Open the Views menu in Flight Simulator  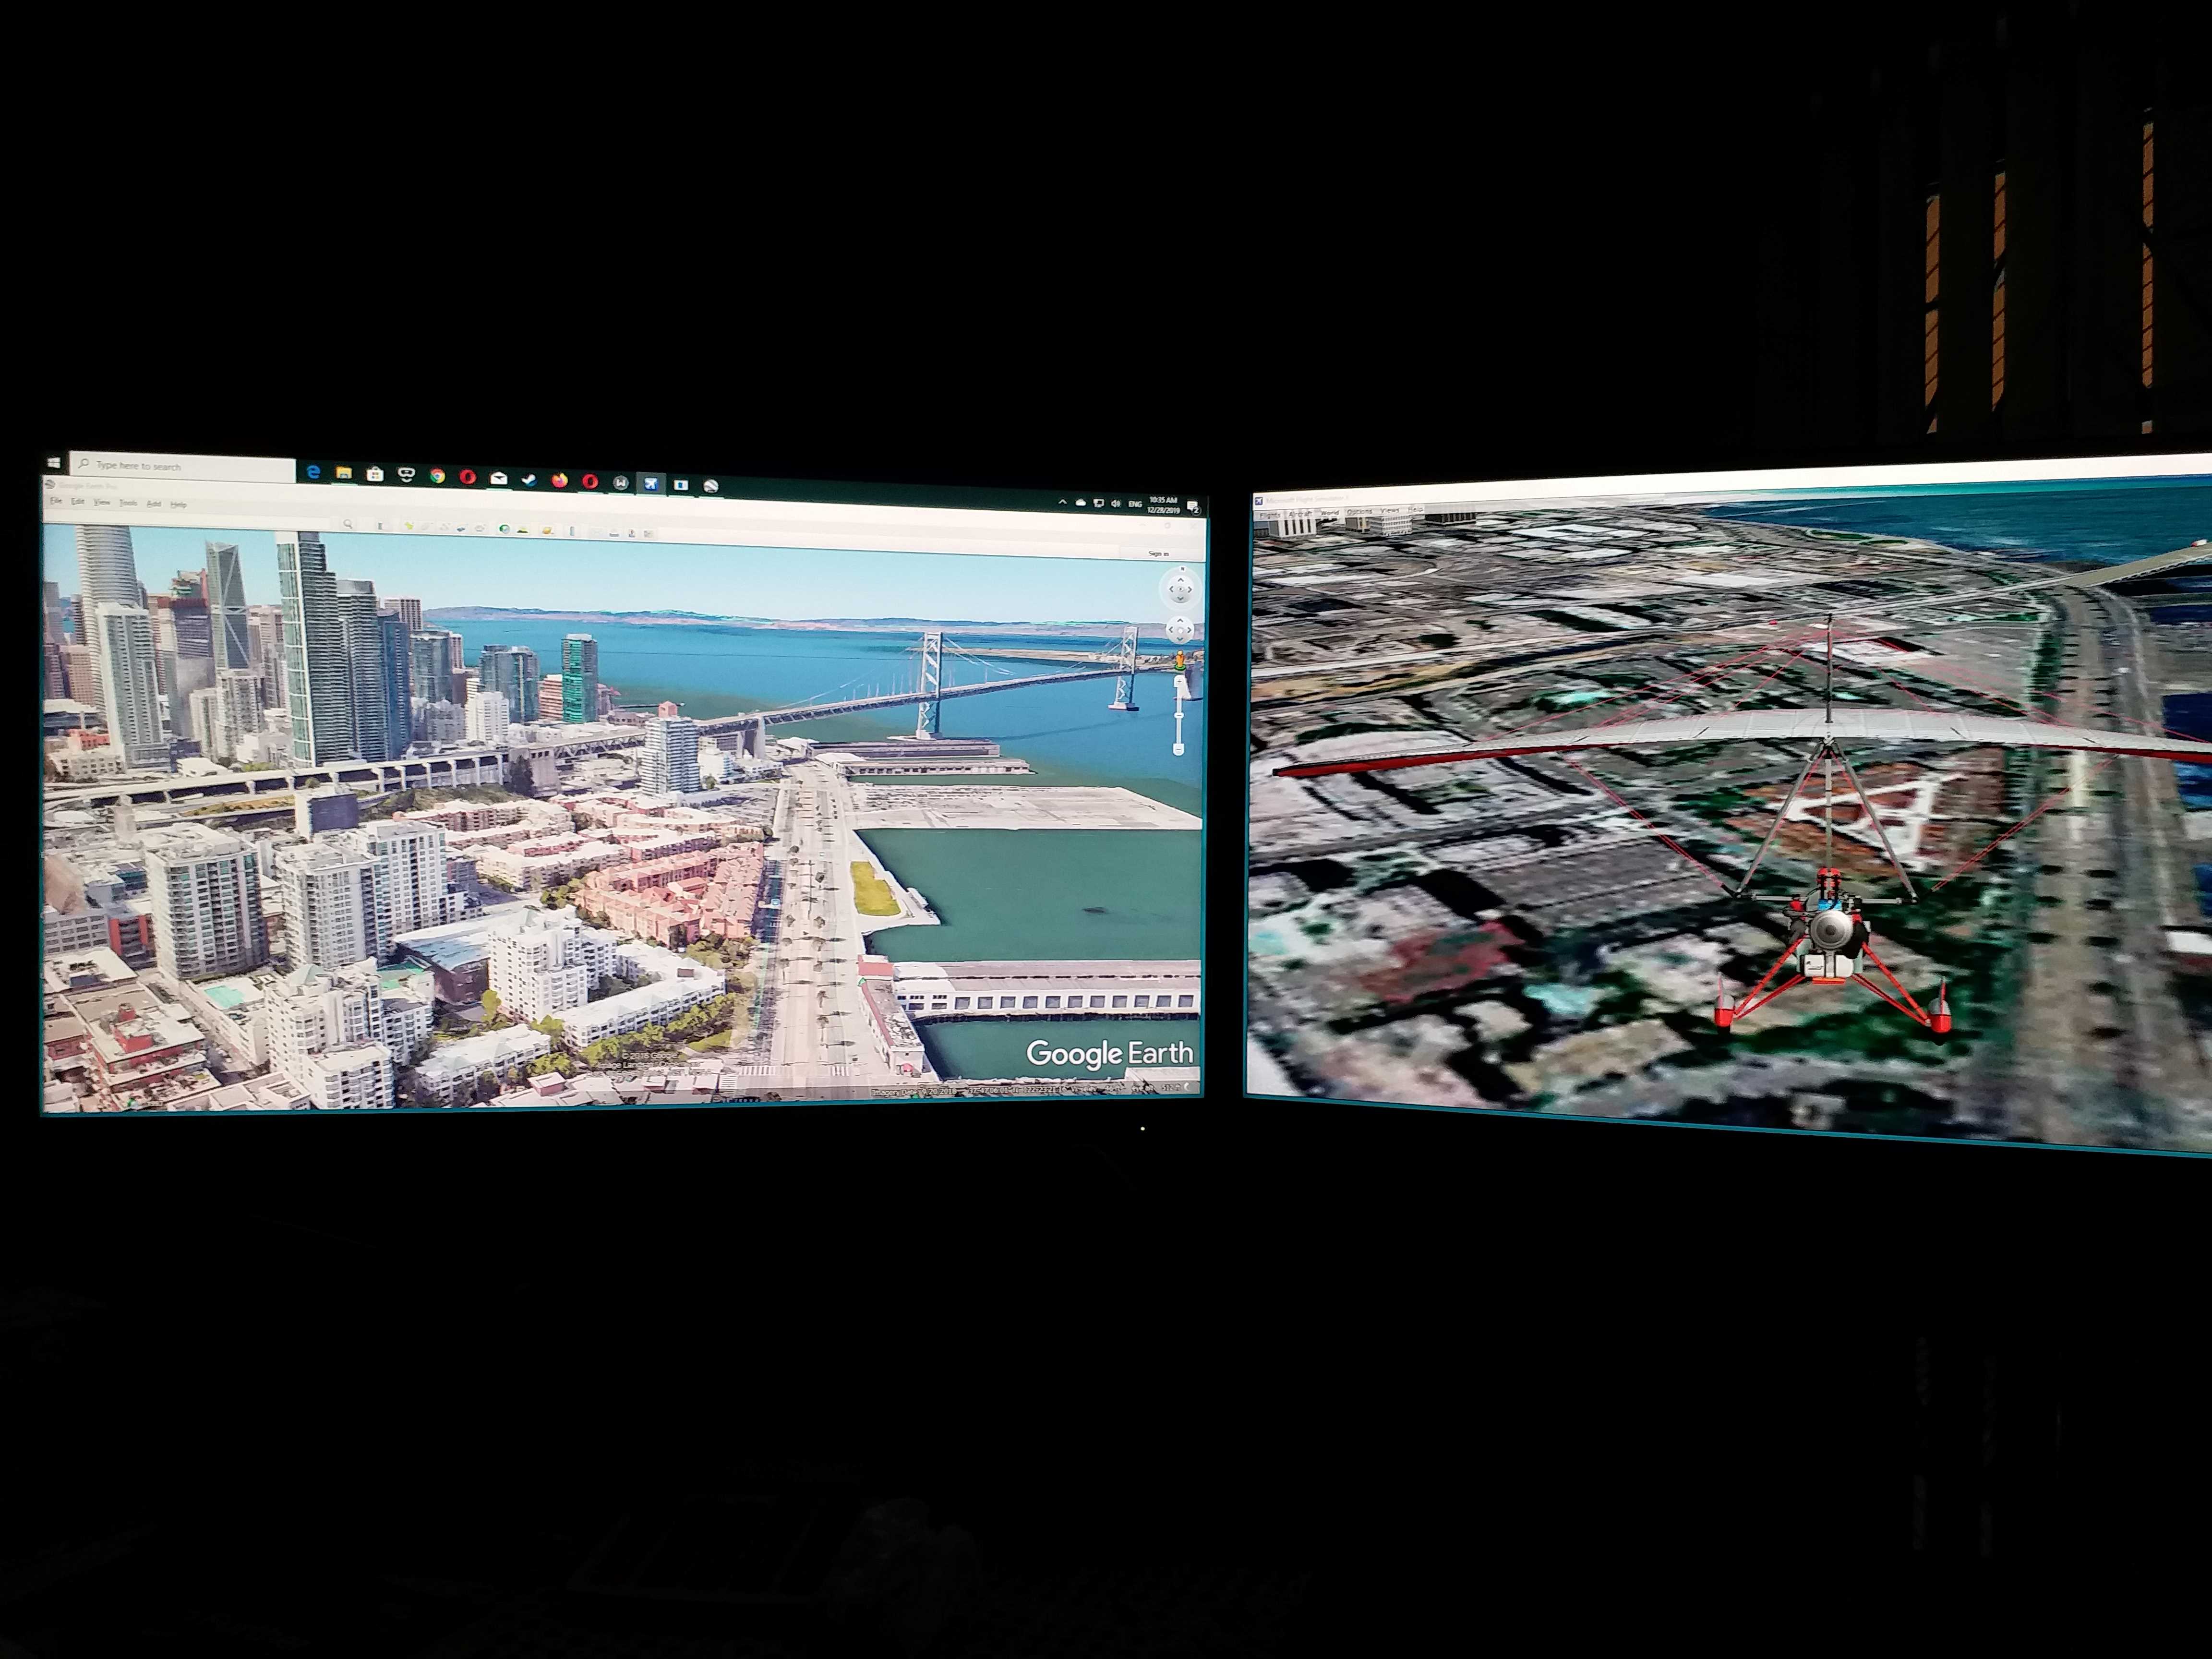(1390, 511)
